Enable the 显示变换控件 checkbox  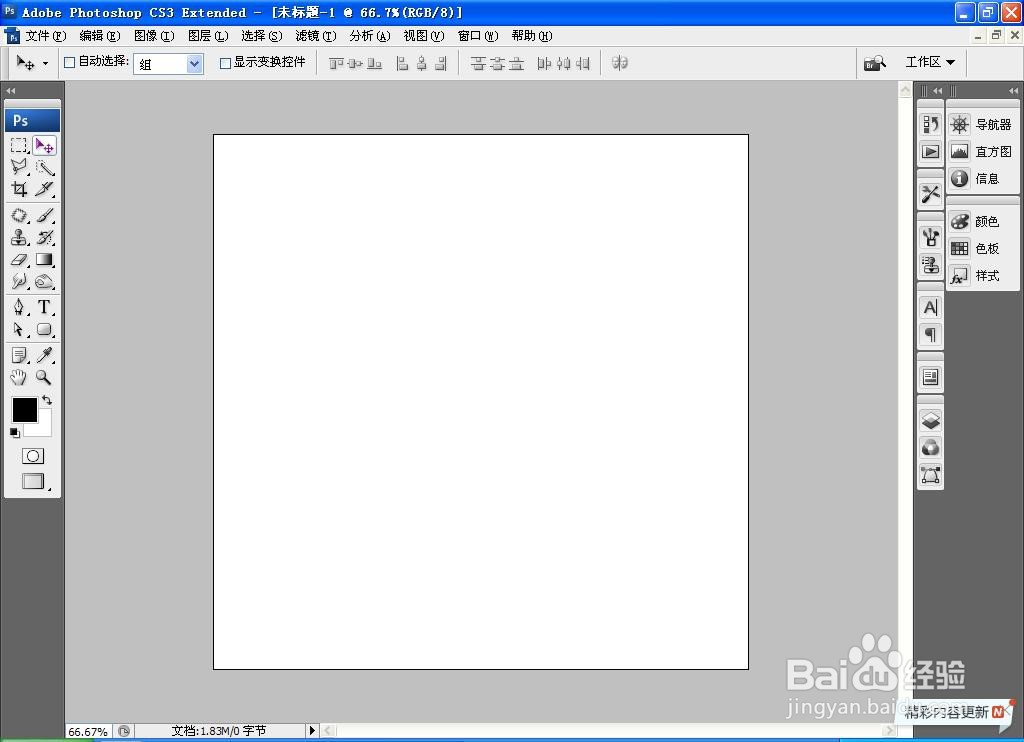[225, 63]
